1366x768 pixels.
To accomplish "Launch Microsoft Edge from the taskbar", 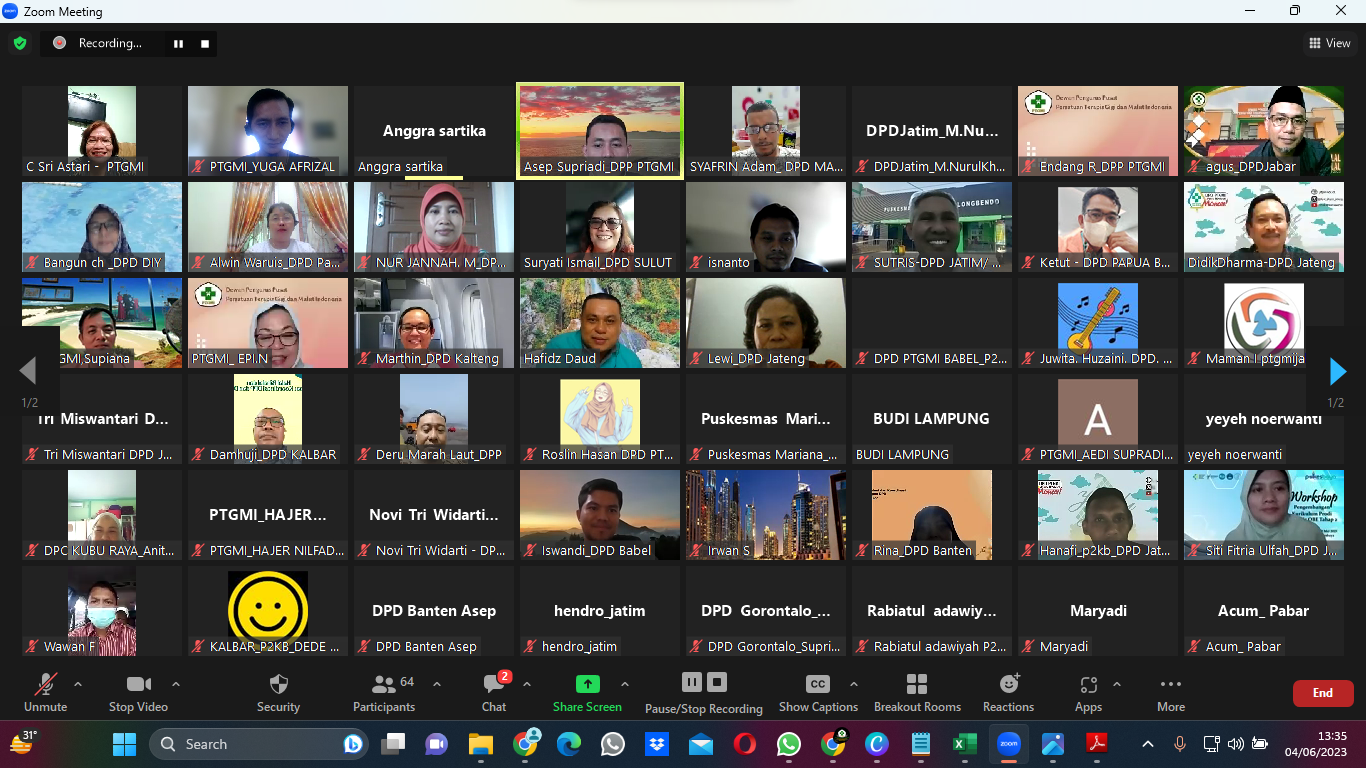I will [x=569, y=744].
